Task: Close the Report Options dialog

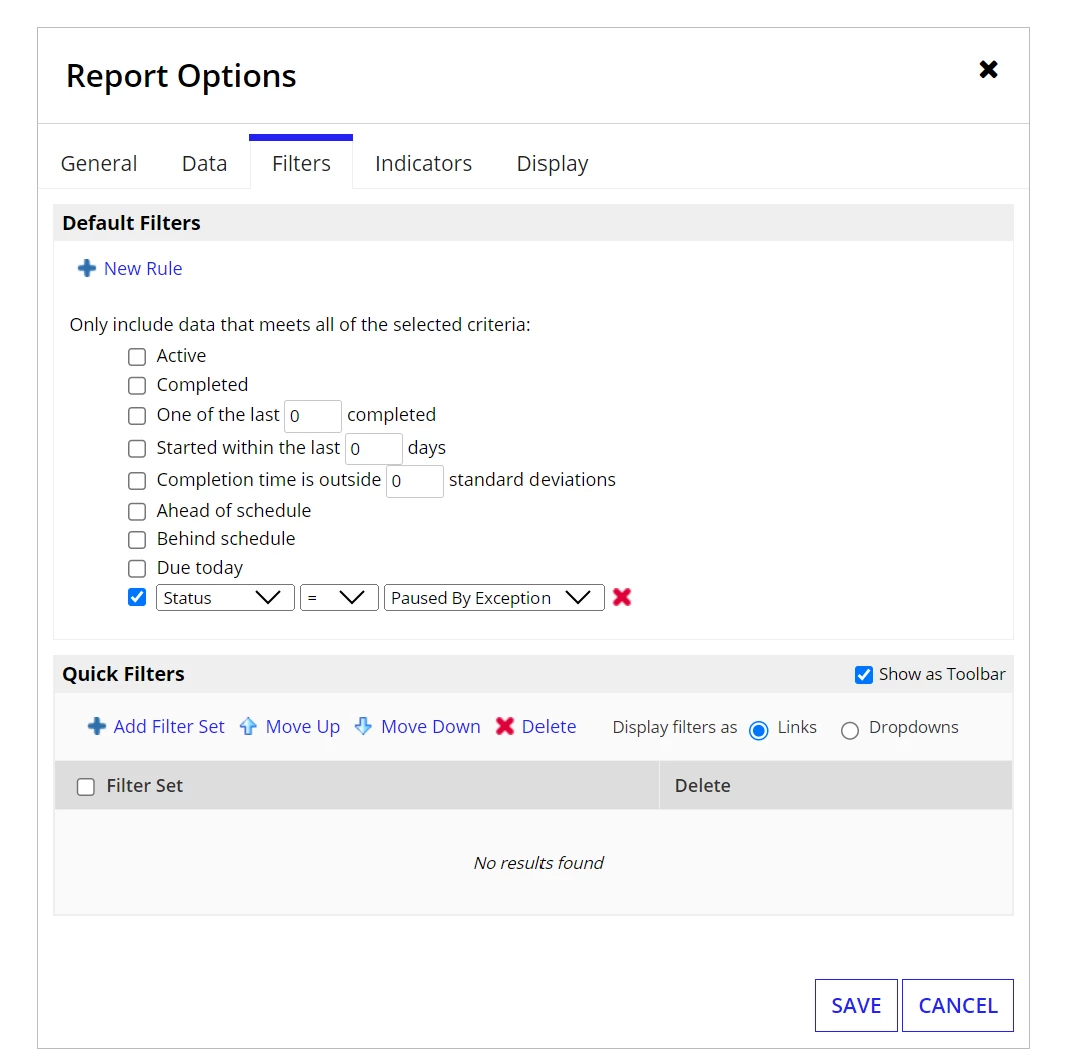Action: 988,69
